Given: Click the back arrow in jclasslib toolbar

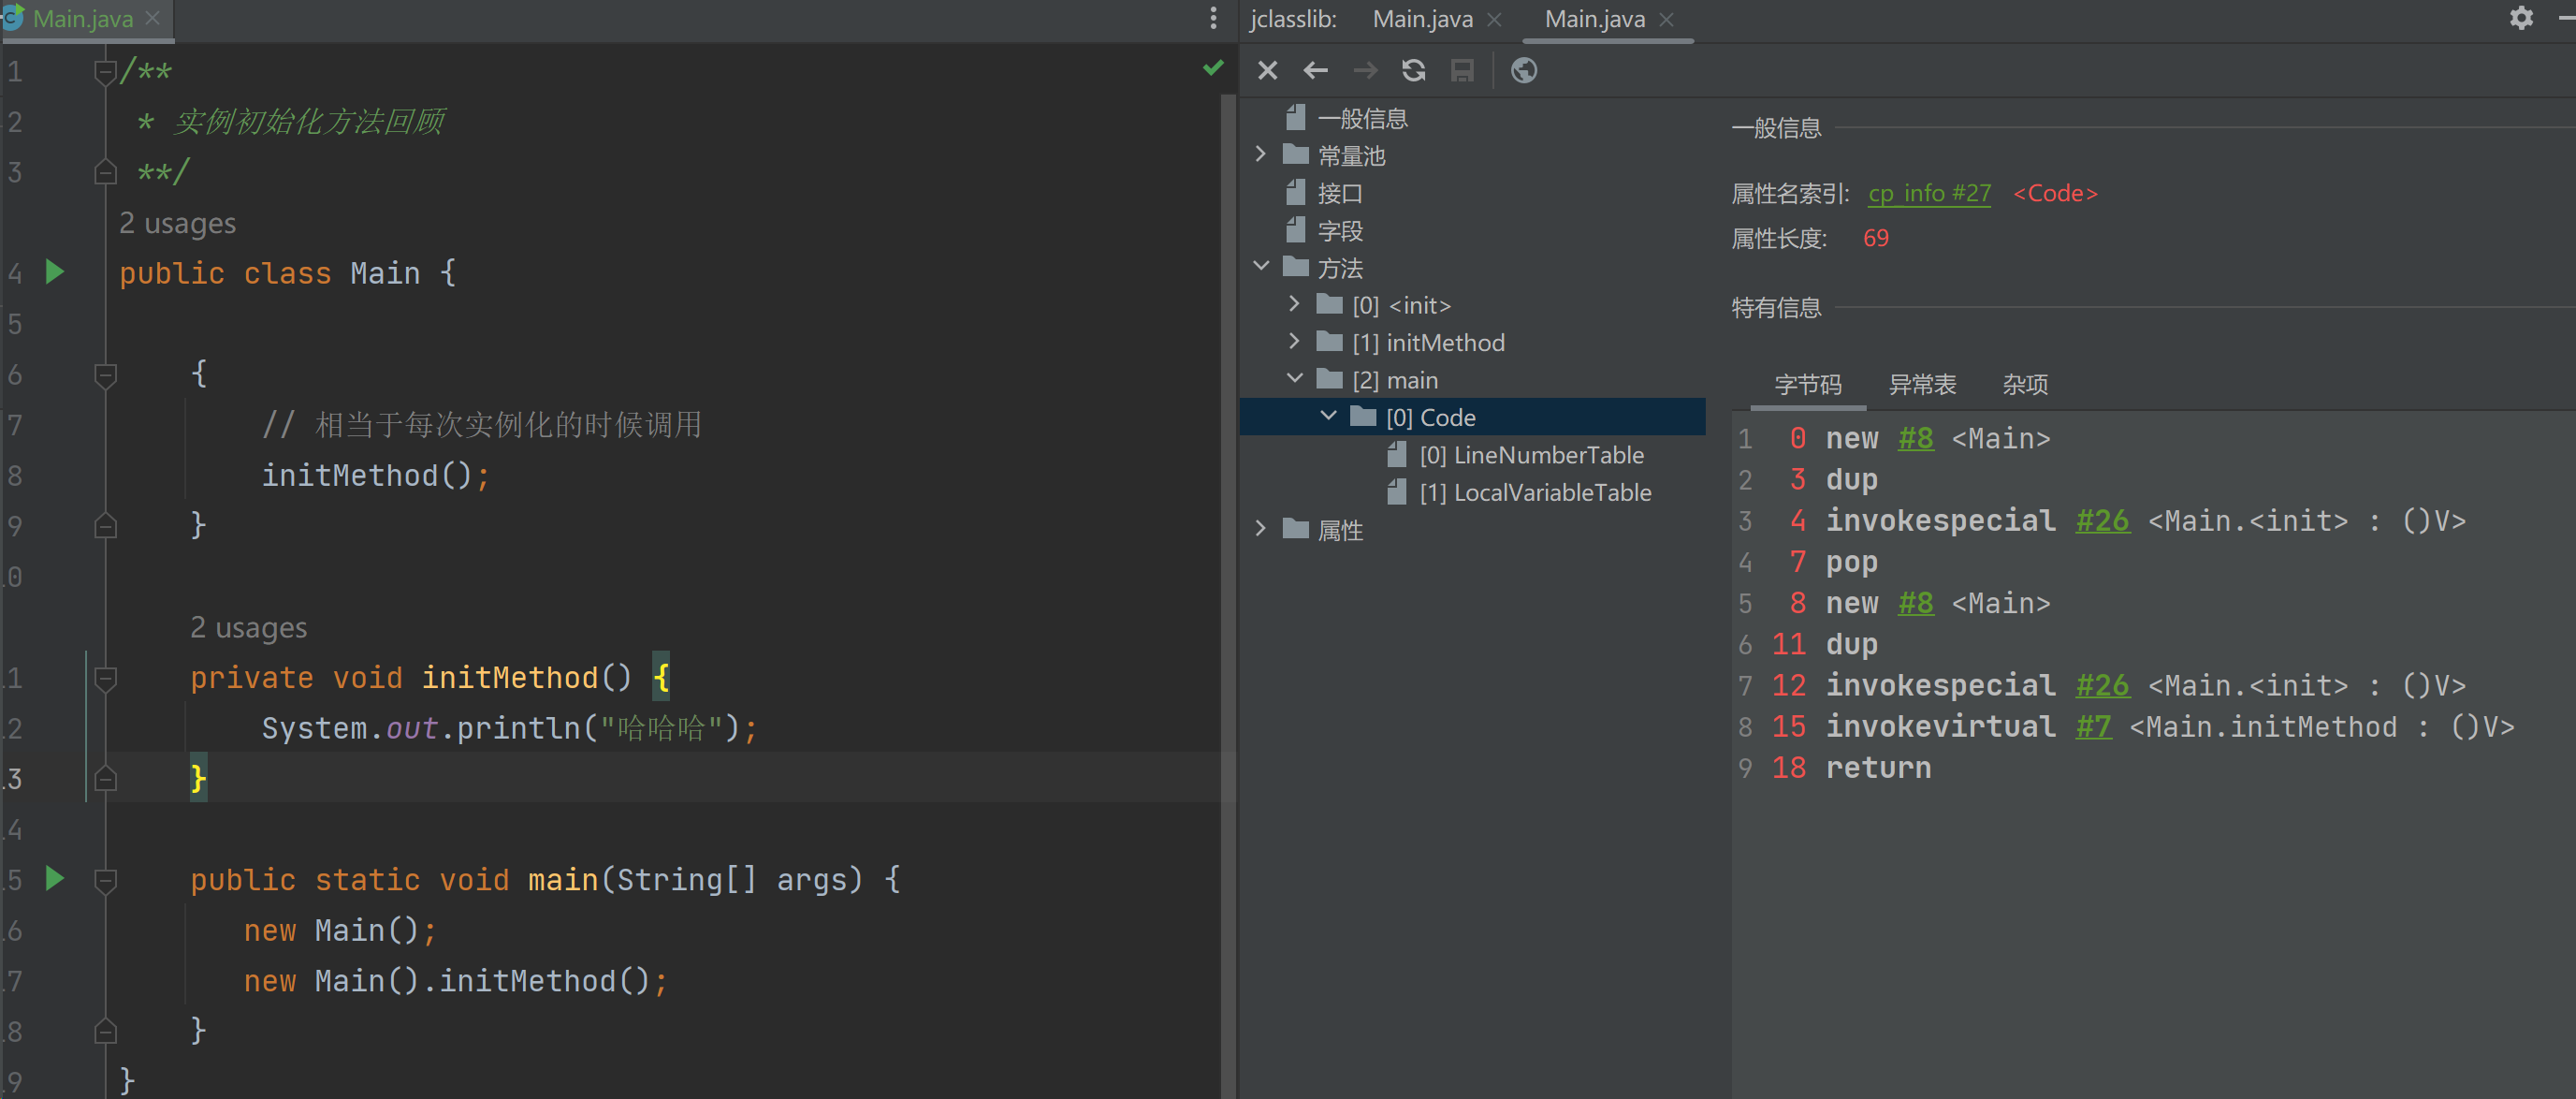Looking at the screenshot, I should point(1315,71).
